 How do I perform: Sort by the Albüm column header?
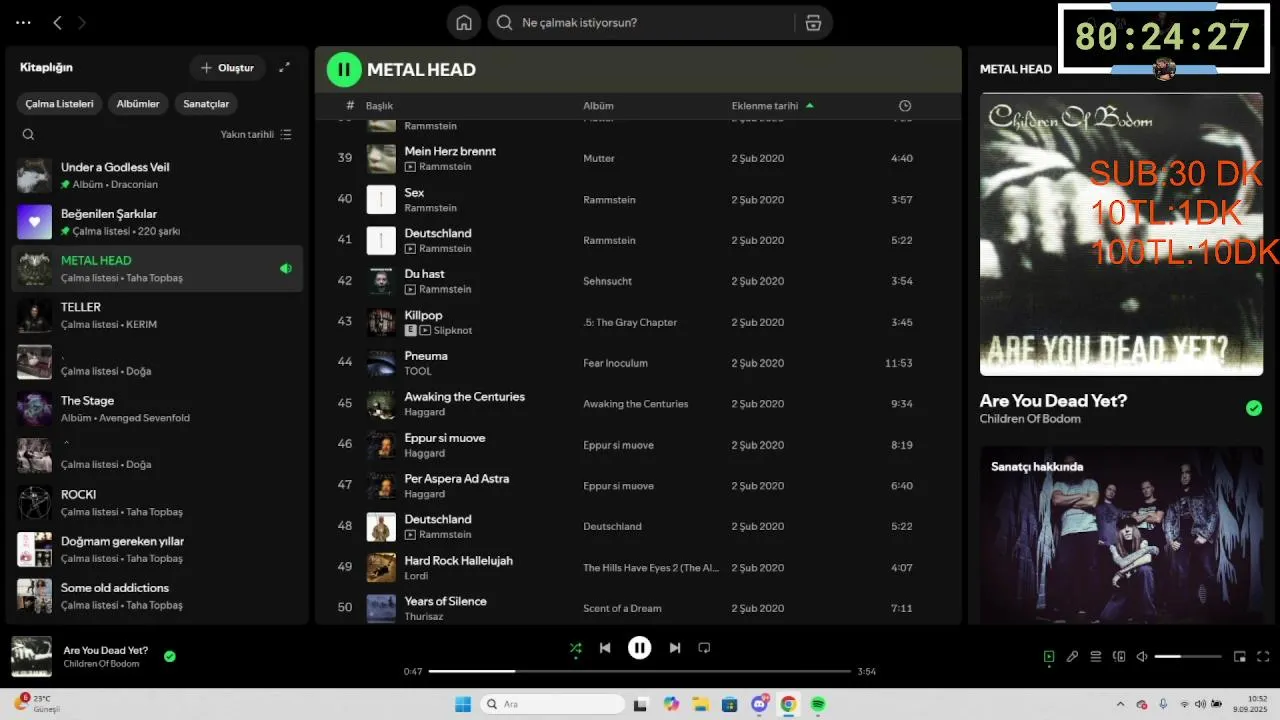[599, 106]
